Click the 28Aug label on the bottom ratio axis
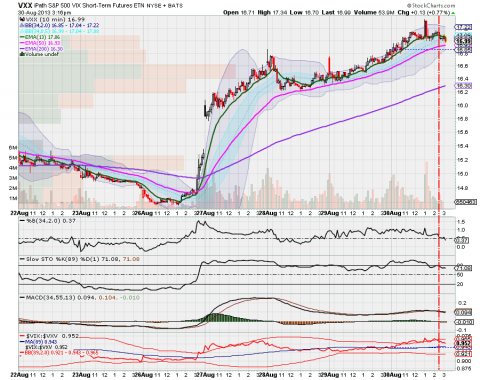This screenshot has width=480, height=380. [x=268, y=375]
